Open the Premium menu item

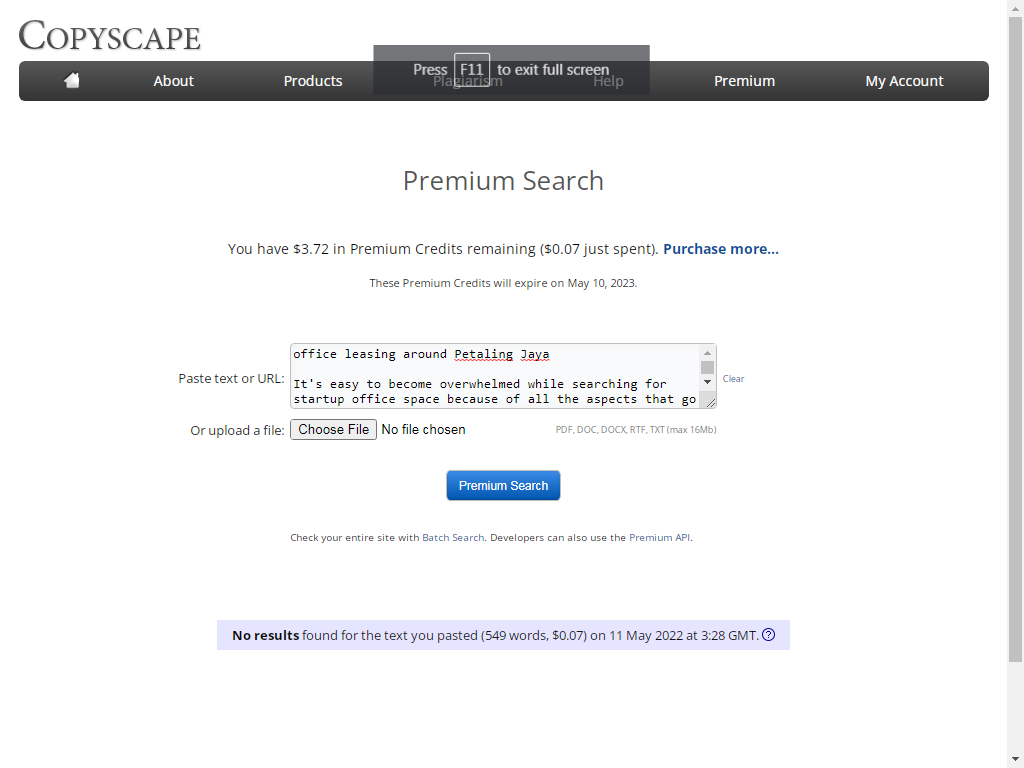[744, 81]
